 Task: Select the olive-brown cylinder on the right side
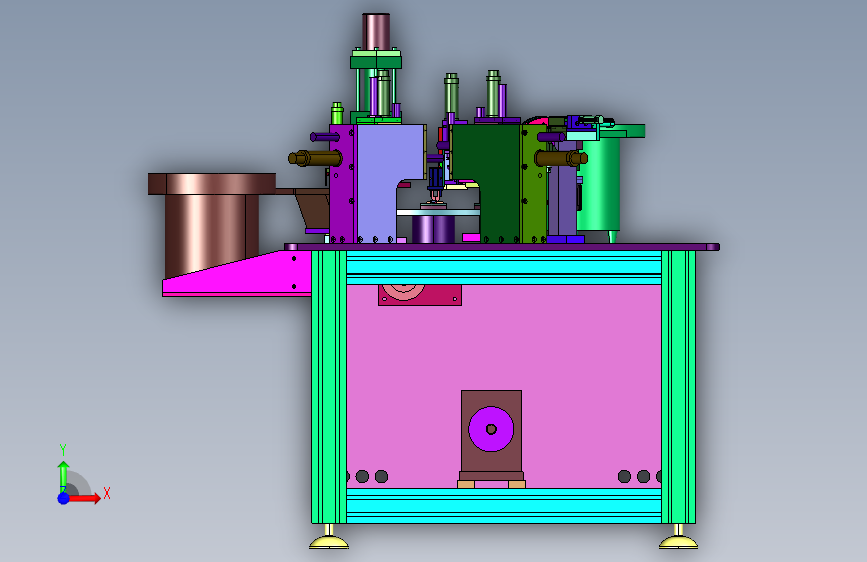click(x=561, y=158)
